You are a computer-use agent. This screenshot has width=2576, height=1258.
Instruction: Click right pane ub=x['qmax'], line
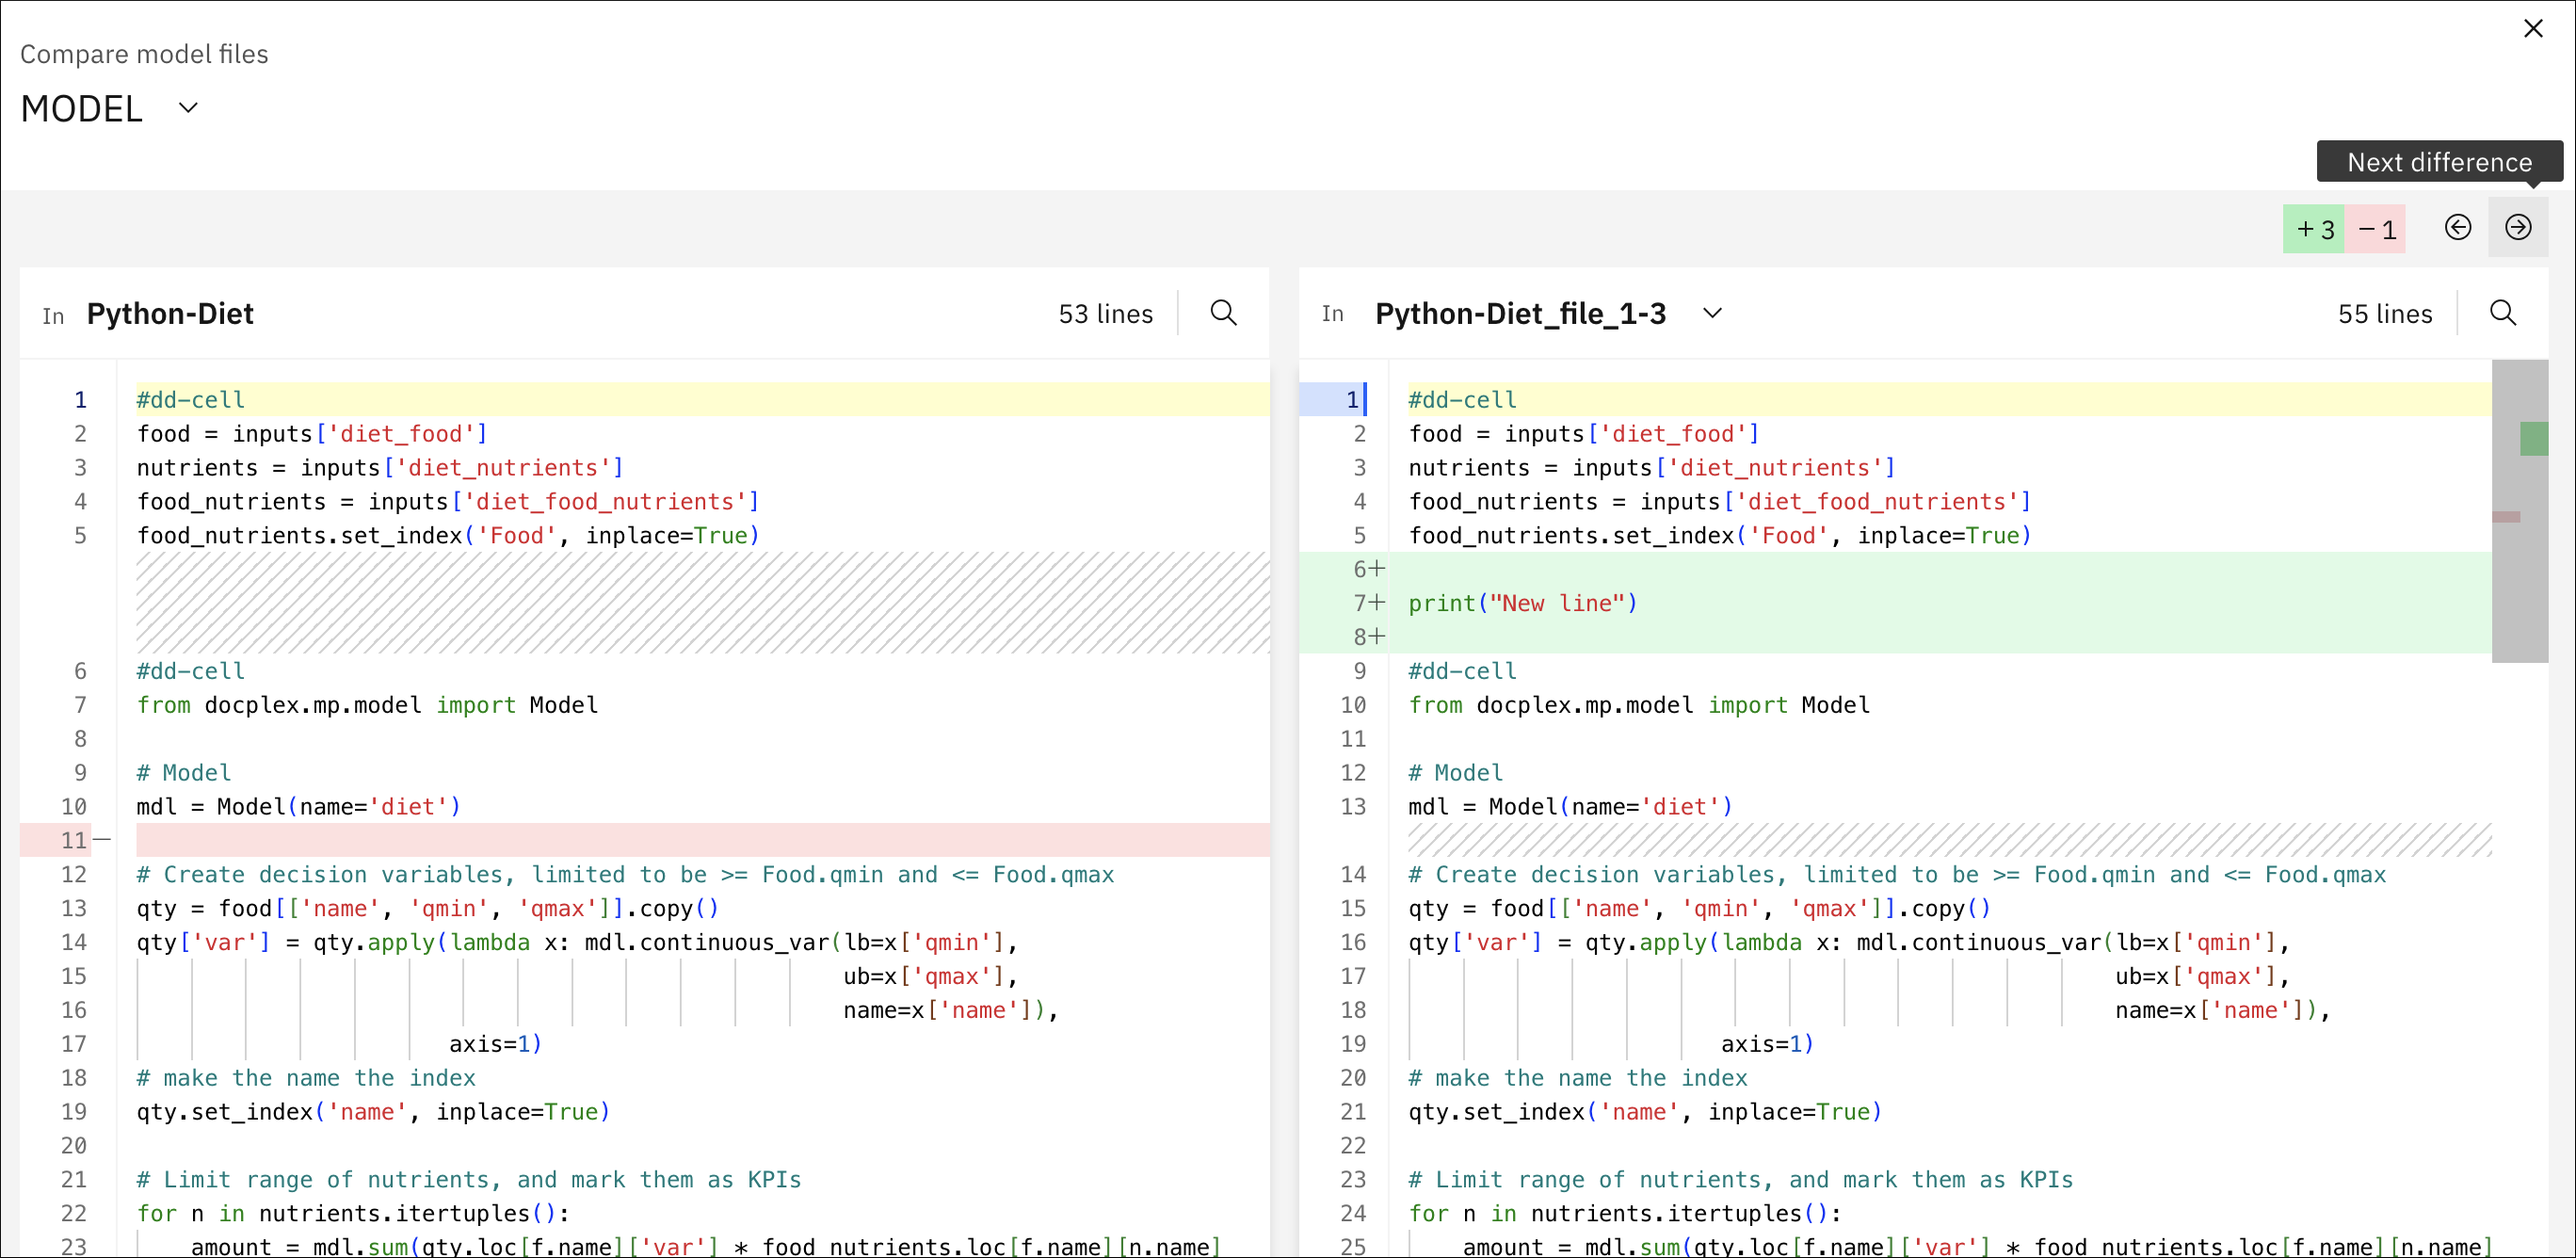tap(2202, 977)
